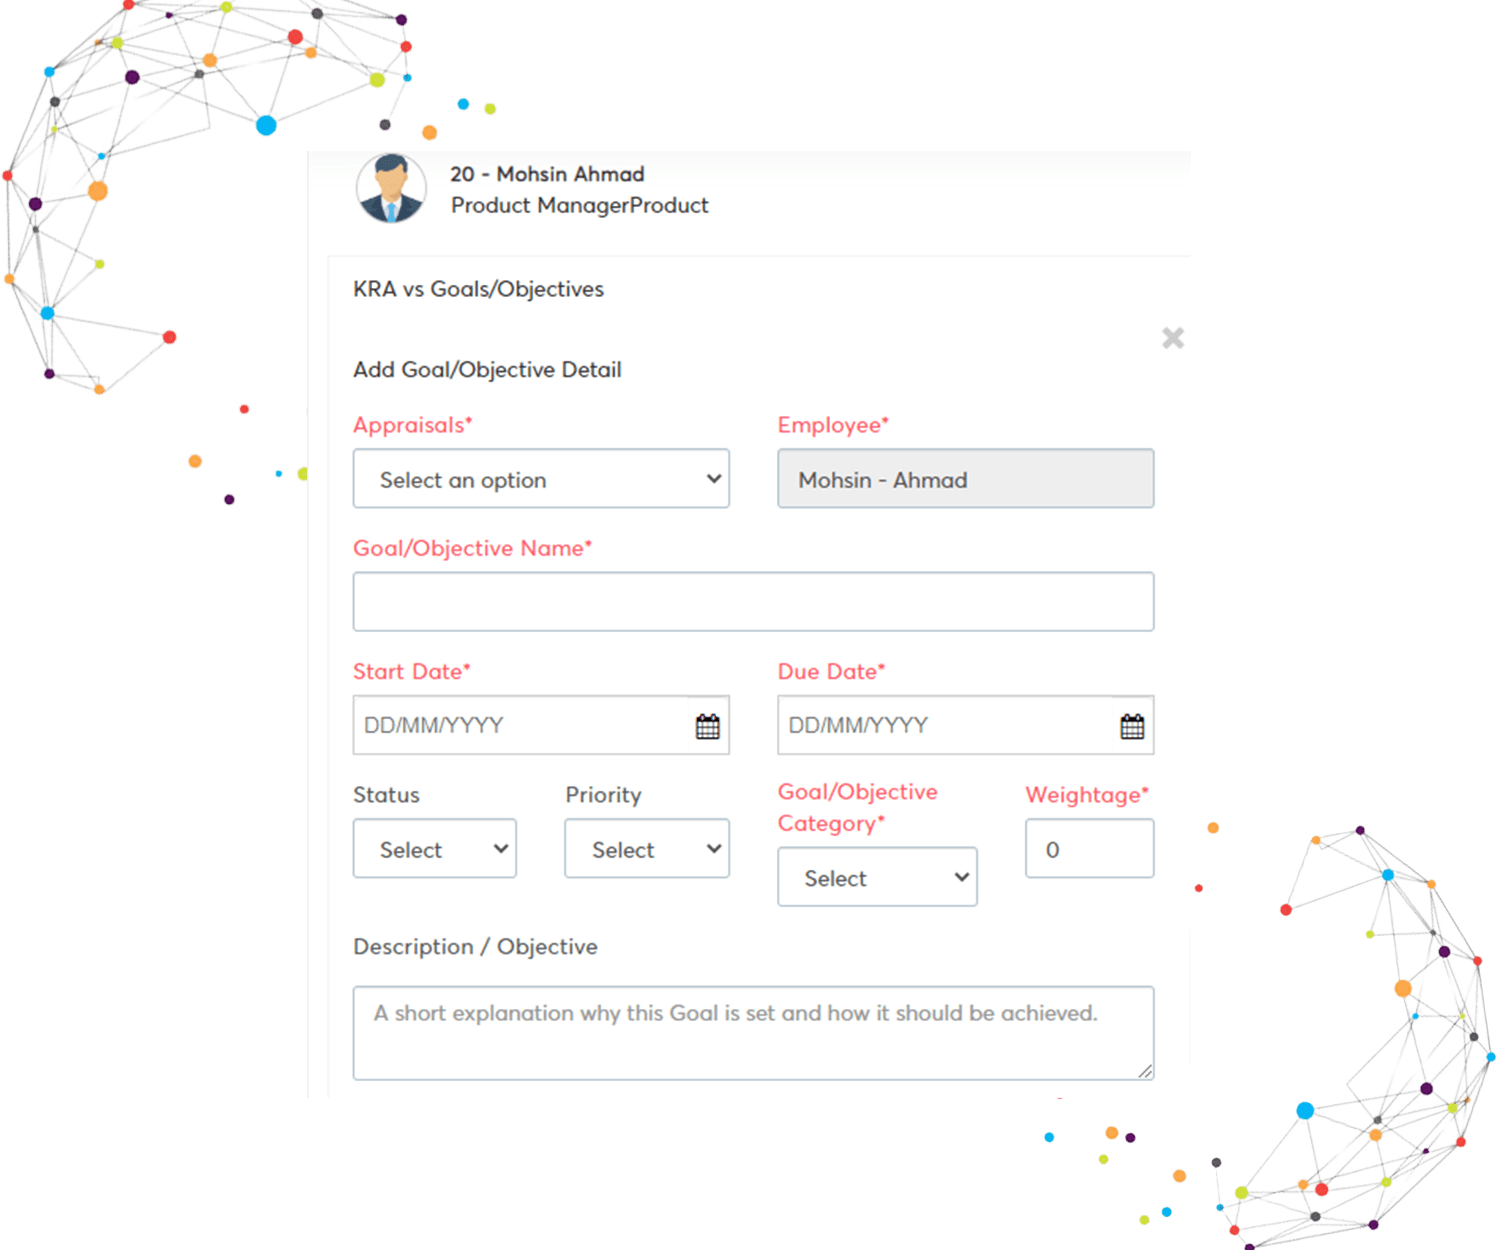Image resolution: width=1498 pixels, height=1250 pixels.
Task: Click the Add Goal/Objective Detail title
Action: [487, 370]
